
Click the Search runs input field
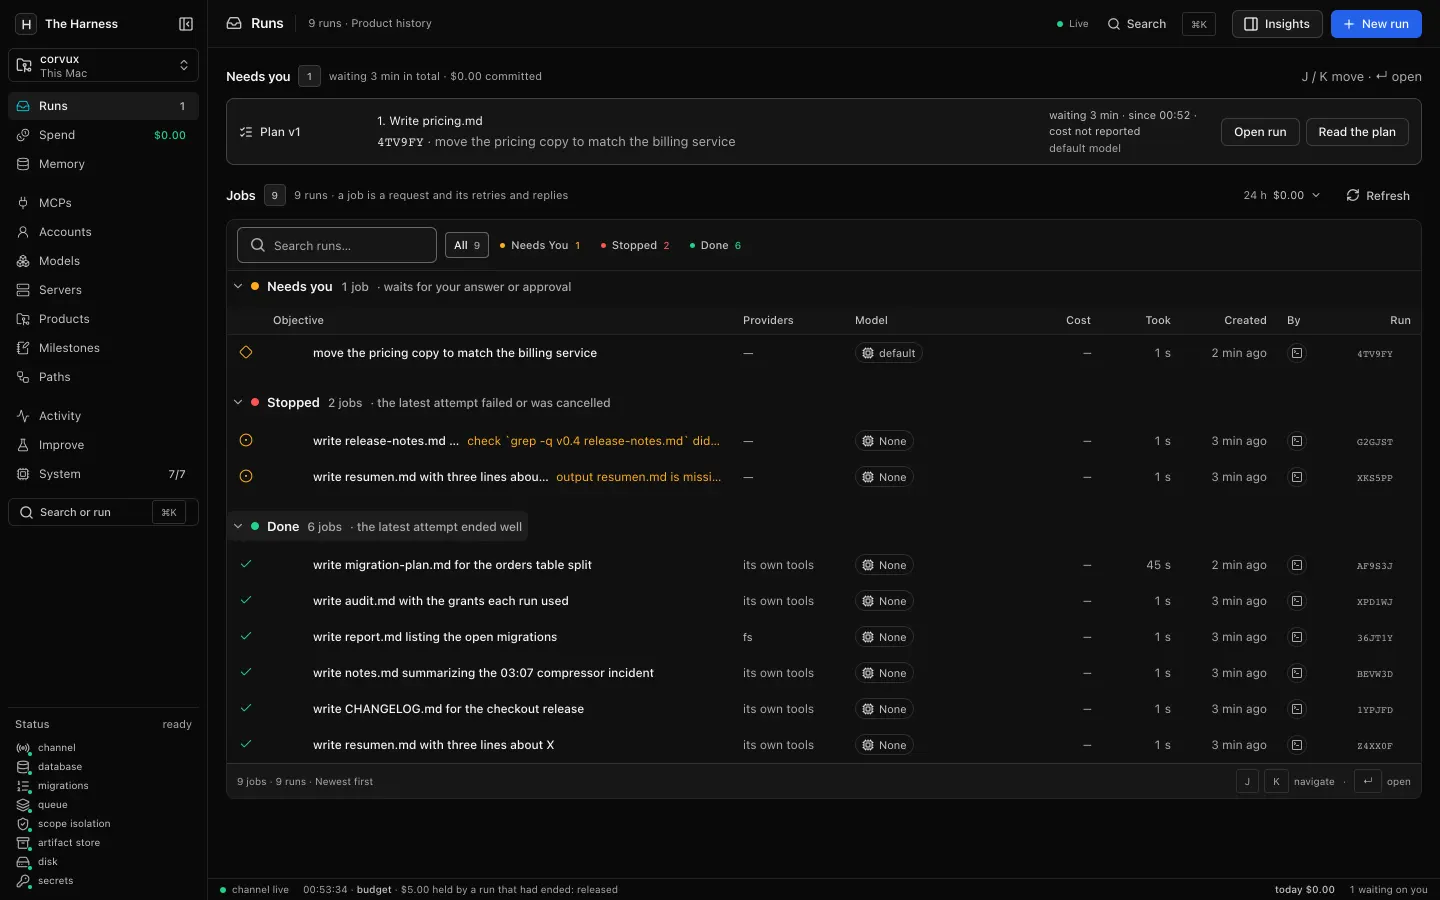[x=337, y=245]
